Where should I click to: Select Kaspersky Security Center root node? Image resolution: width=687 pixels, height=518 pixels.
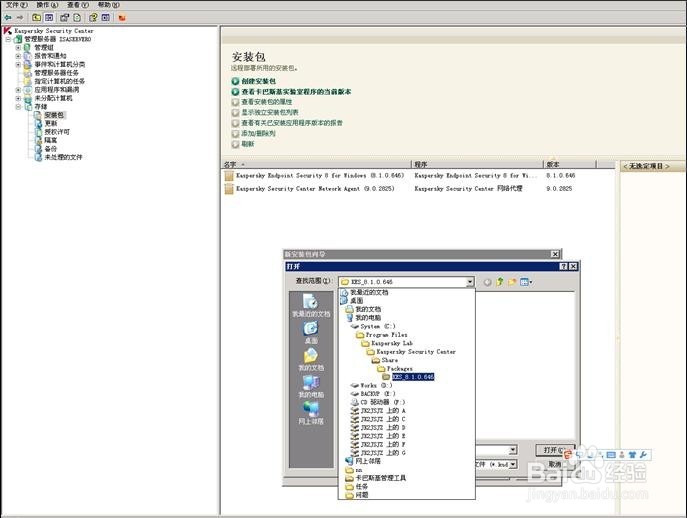(x=53, y=31)
